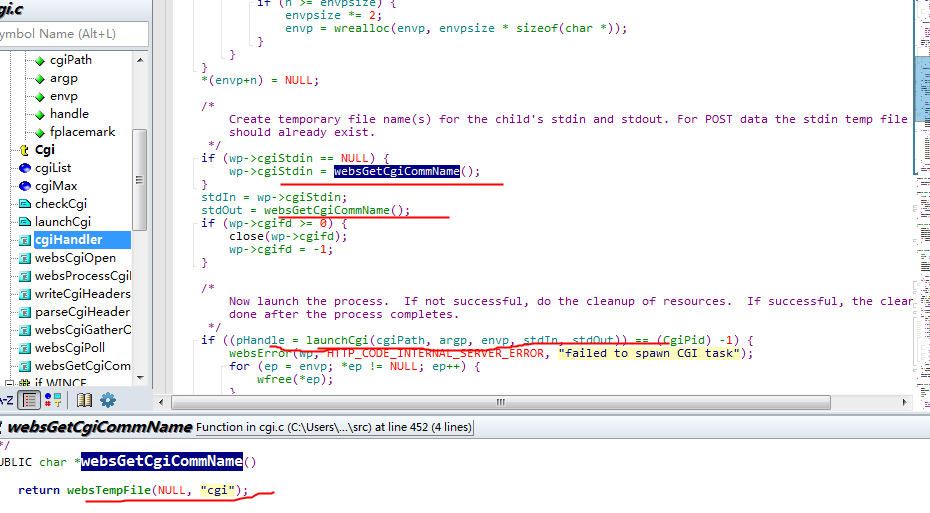
Task: Click websError call in the editor
Action: click(260, 353)
